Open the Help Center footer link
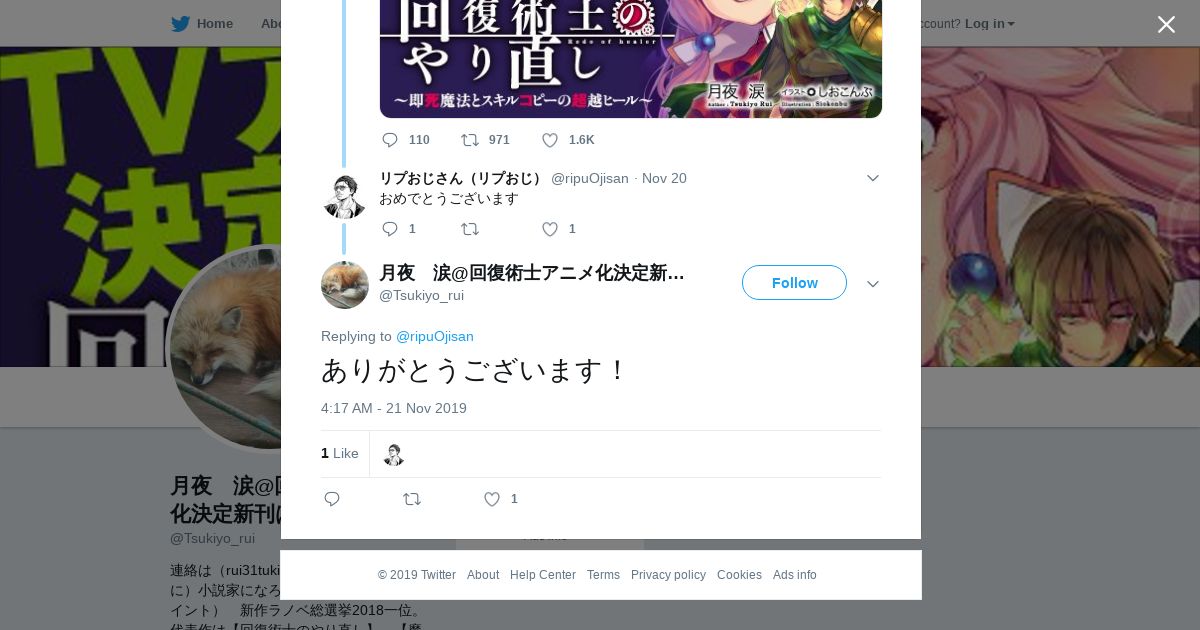This screenshot has height=630, width=1200. click(x=543, y=575)
